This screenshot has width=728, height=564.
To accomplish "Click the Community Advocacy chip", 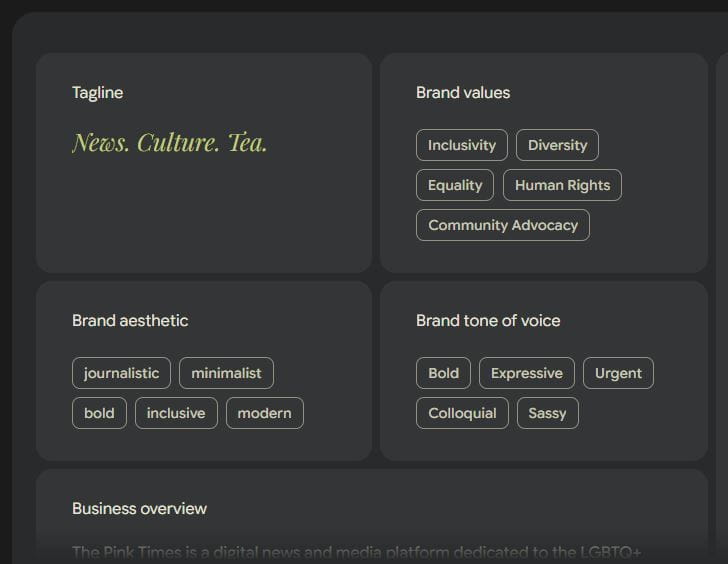I will point(503,225).
